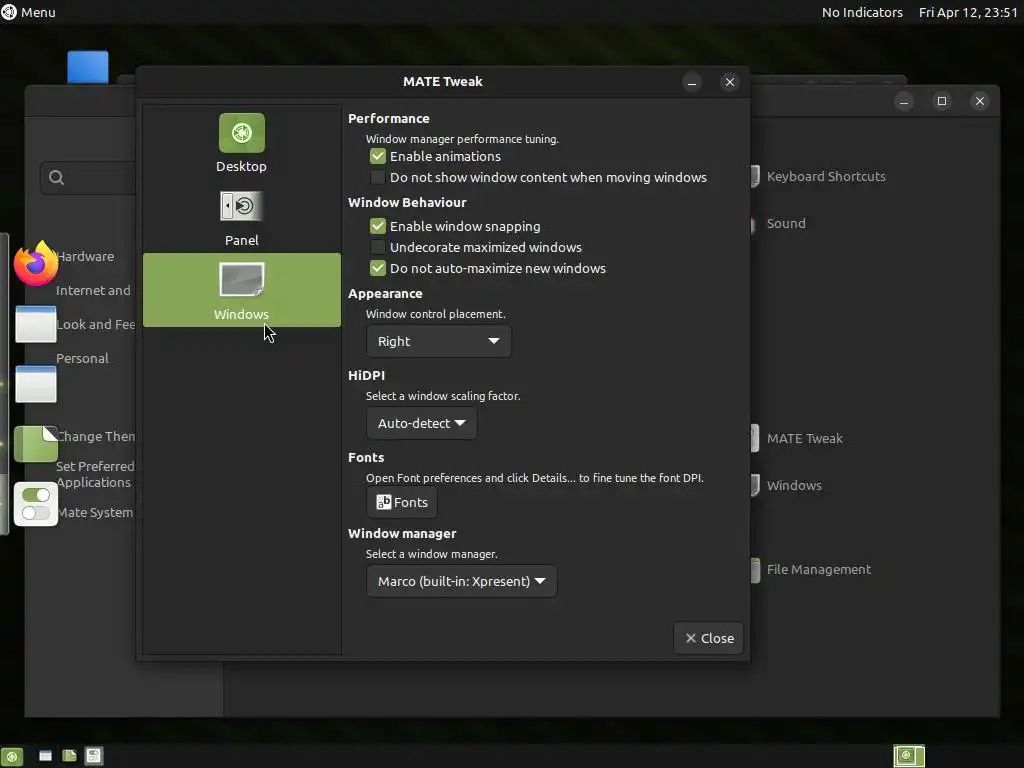The width and height of the screenshot is (1024, 768).
Task: Click the Close button in MATE Tweak
Action: [x=709, y=638]
